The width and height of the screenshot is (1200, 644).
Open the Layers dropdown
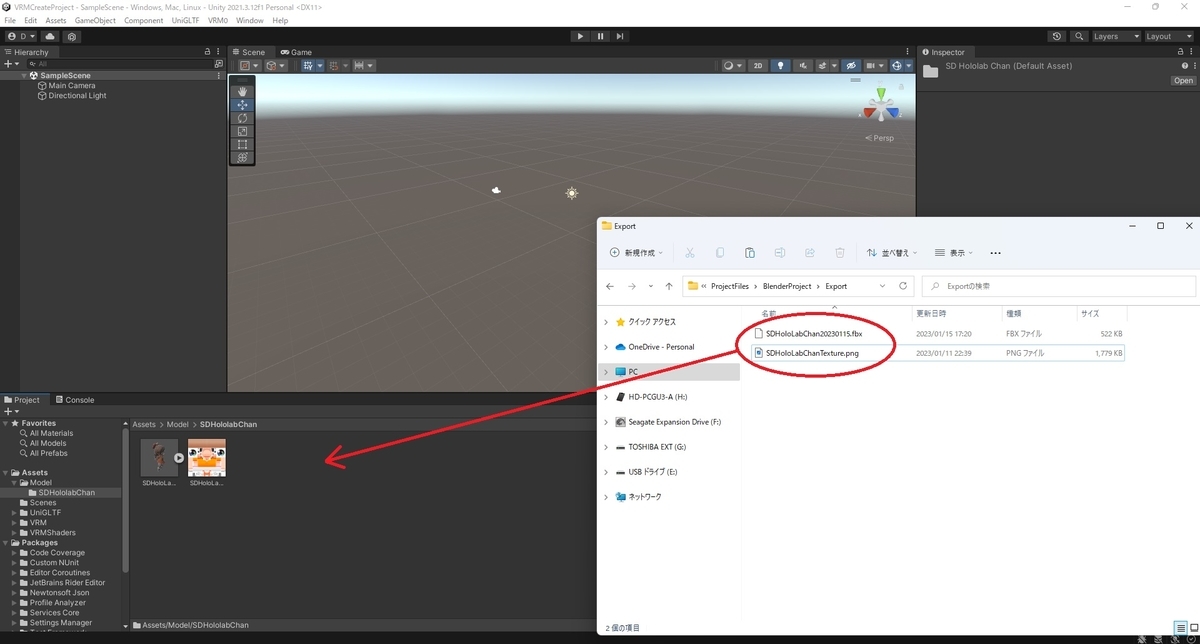(x=1116, y=36)
